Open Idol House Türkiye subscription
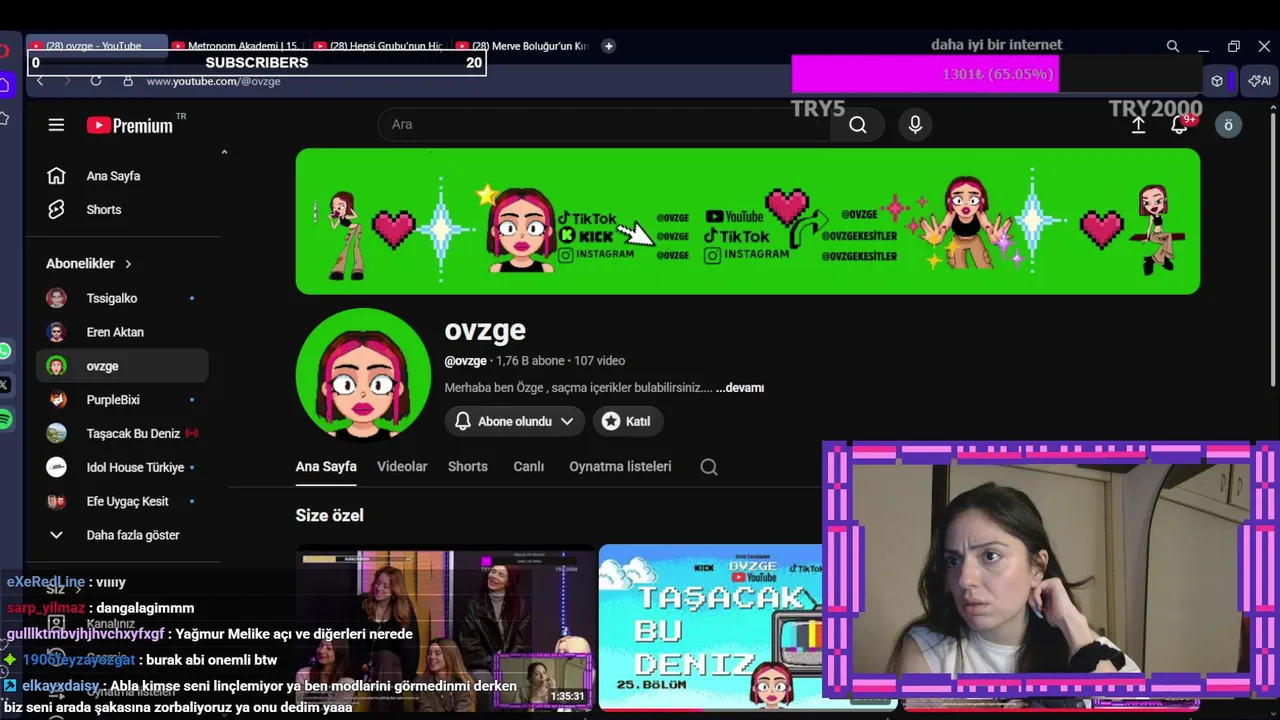1280x720 pixels. [122, 467]
